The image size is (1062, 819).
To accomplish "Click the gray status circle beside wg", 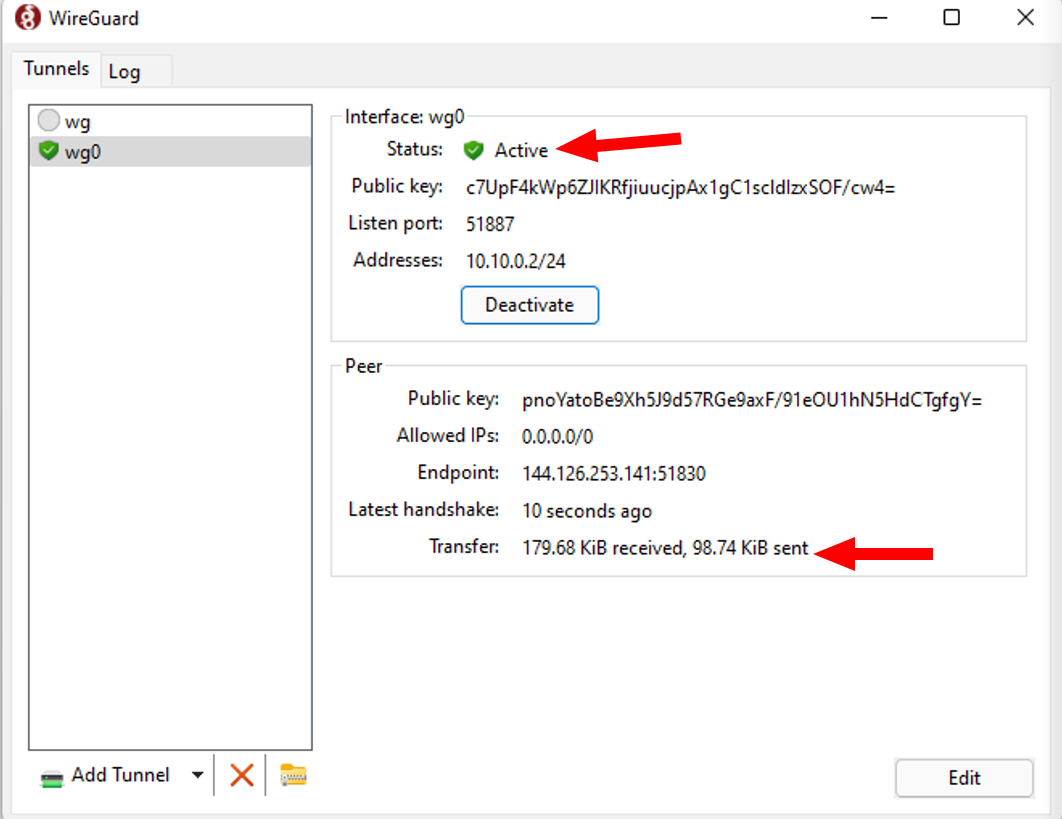I will [x=49, y=121].
